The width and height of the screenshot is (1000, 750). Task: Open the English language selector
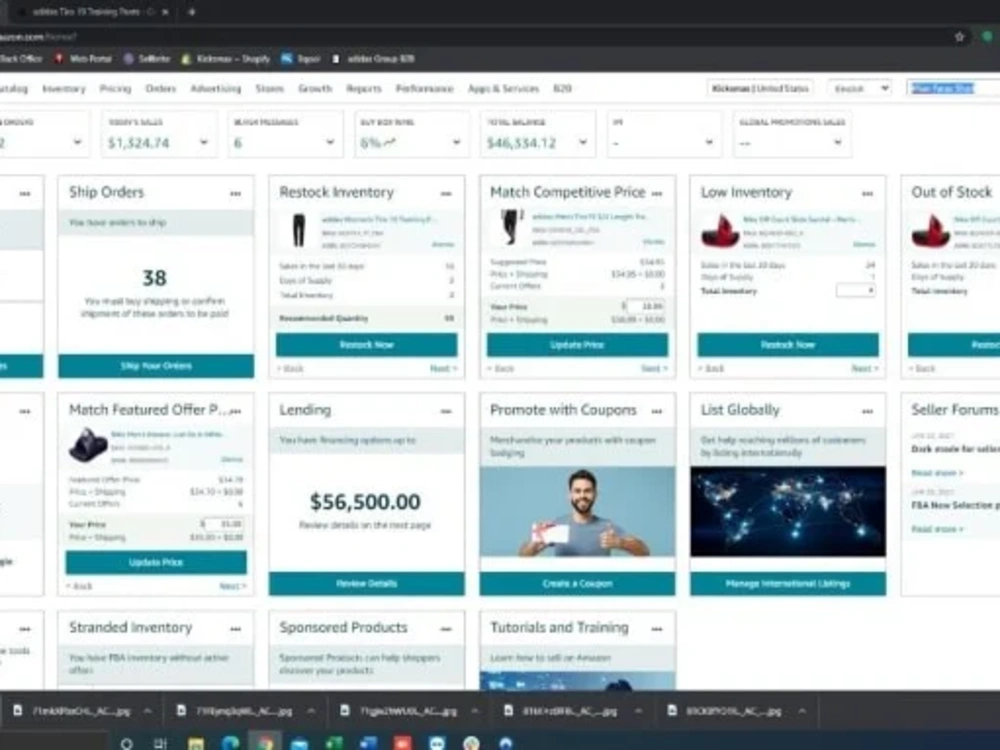tap(860, 88)
